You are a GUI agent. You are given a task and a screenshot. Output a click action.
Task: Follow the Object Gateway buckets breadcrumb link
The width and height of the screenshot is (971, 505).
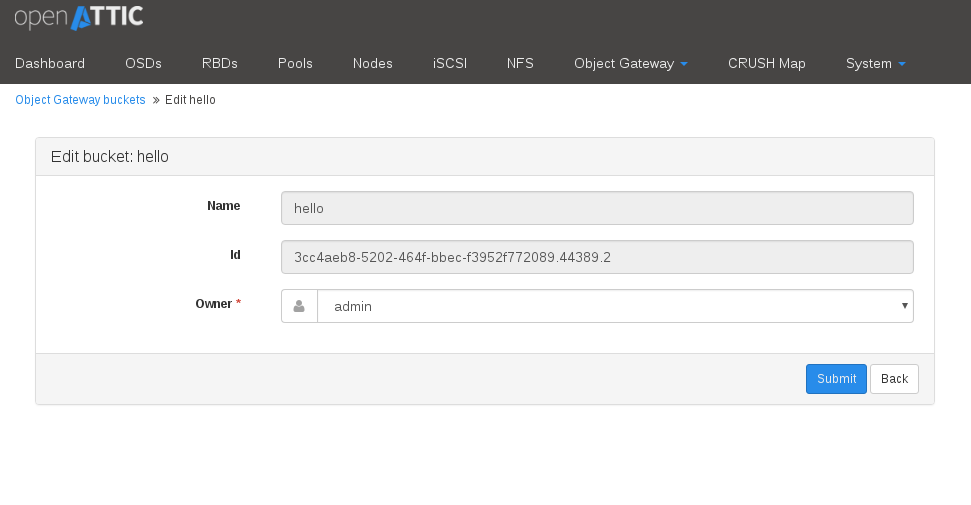[80, 100]
